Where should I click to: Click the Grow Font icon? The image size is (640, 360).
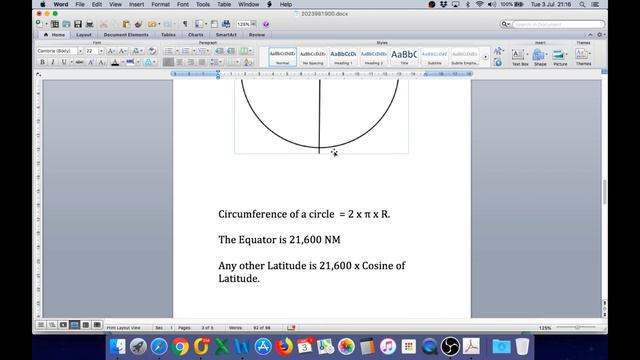pos(111,51)
